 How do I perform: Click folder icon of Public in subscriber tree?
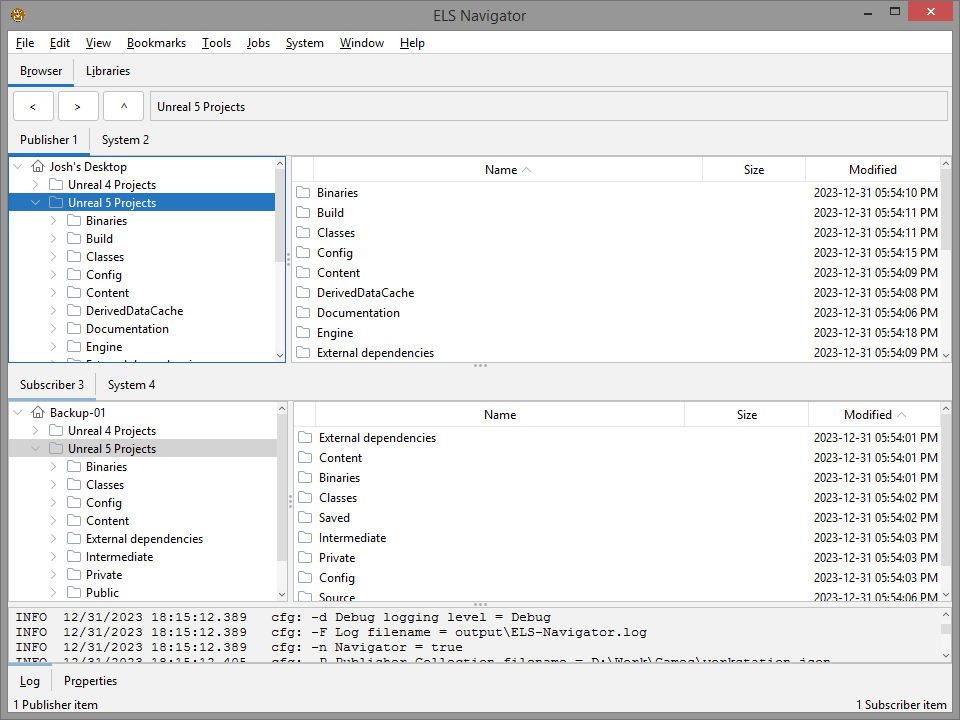(x=74, y=593)
